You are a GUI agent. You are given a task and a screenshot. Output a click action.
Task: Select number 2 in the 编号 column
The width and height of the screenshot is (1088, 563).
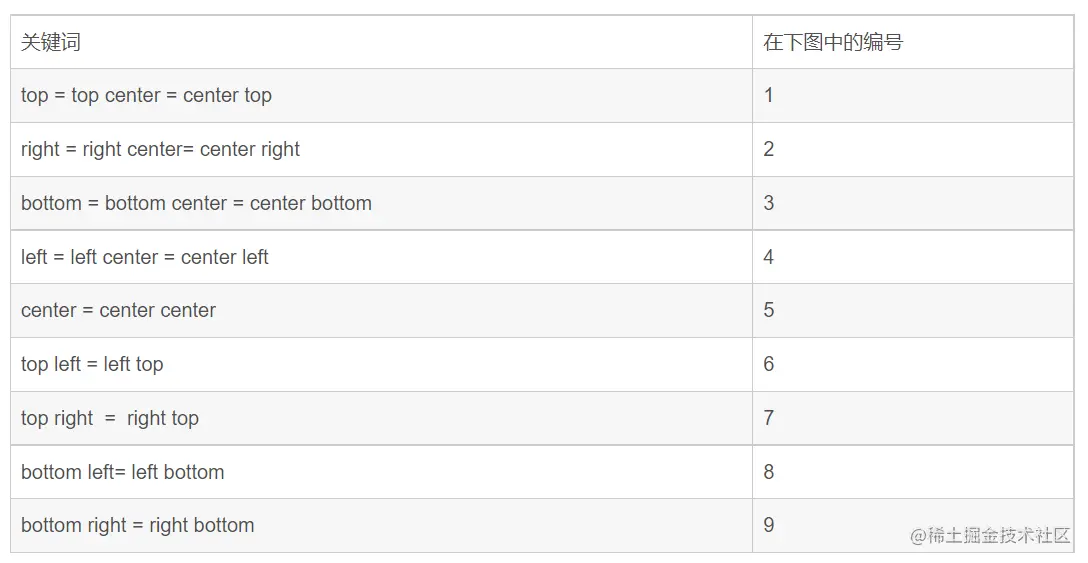pyautogui.click(x=768, y=150)
